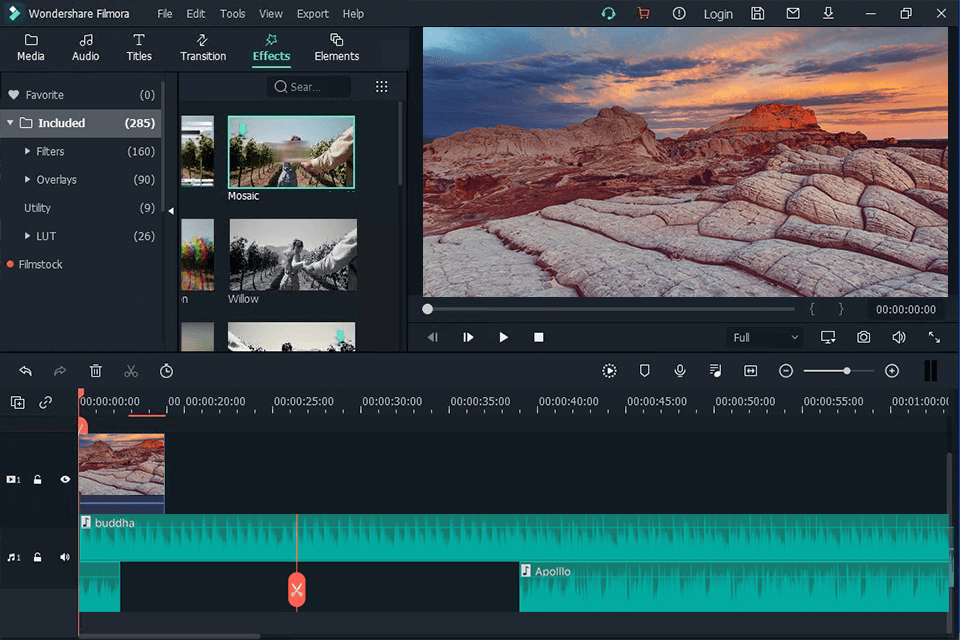Click the exclamation info icon
This screenshot has width=960, height=640.
679,13
